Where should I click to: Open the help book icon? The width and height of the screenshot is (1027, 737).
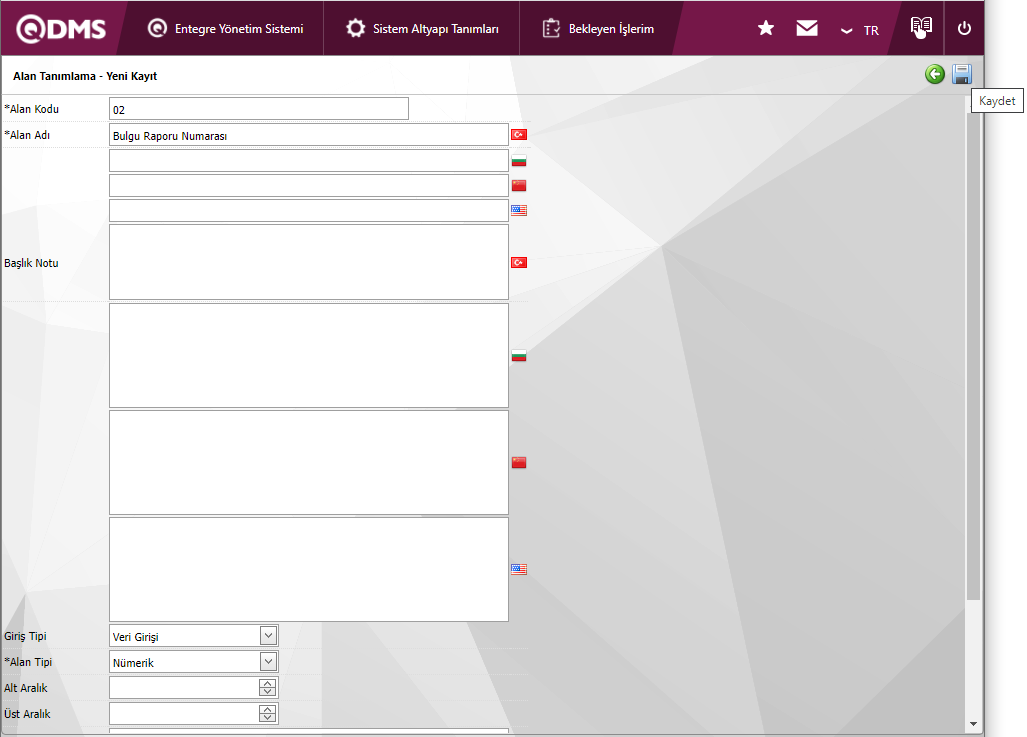(x=921, y=28)
